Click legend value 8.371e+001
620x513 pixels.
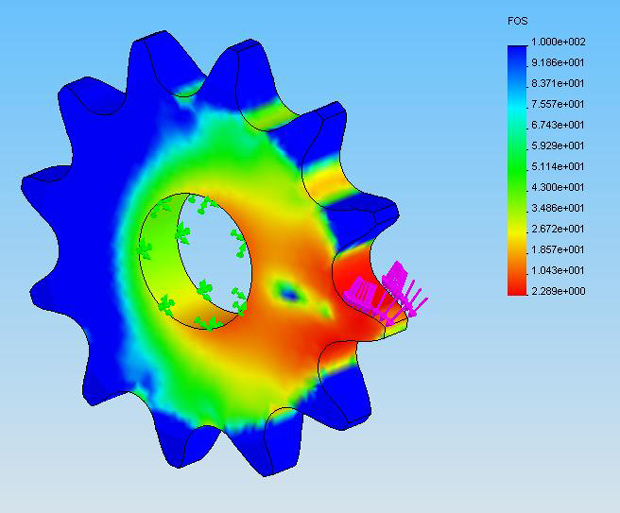[x=558, y=83]
